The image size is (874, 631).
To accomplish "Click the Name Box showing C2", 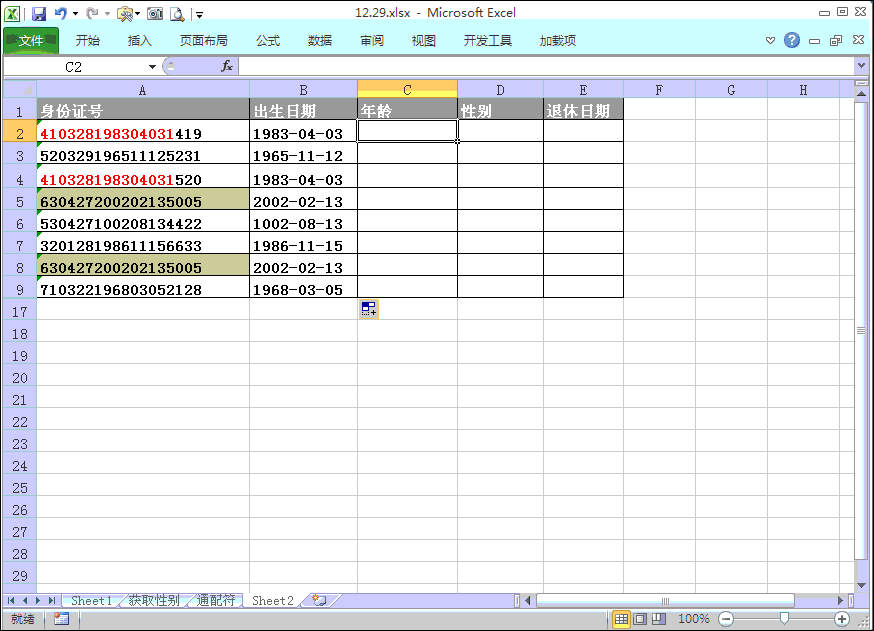I will tap(74, 67).
